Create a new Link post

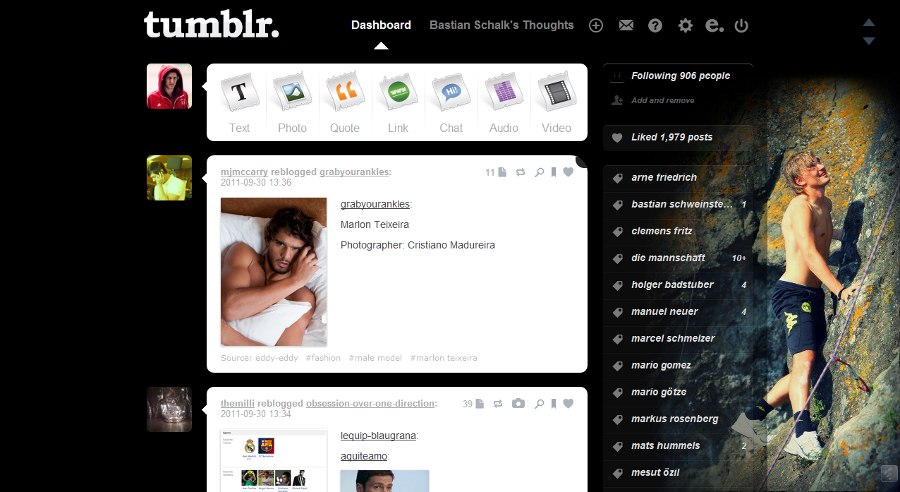coord(398,103)
